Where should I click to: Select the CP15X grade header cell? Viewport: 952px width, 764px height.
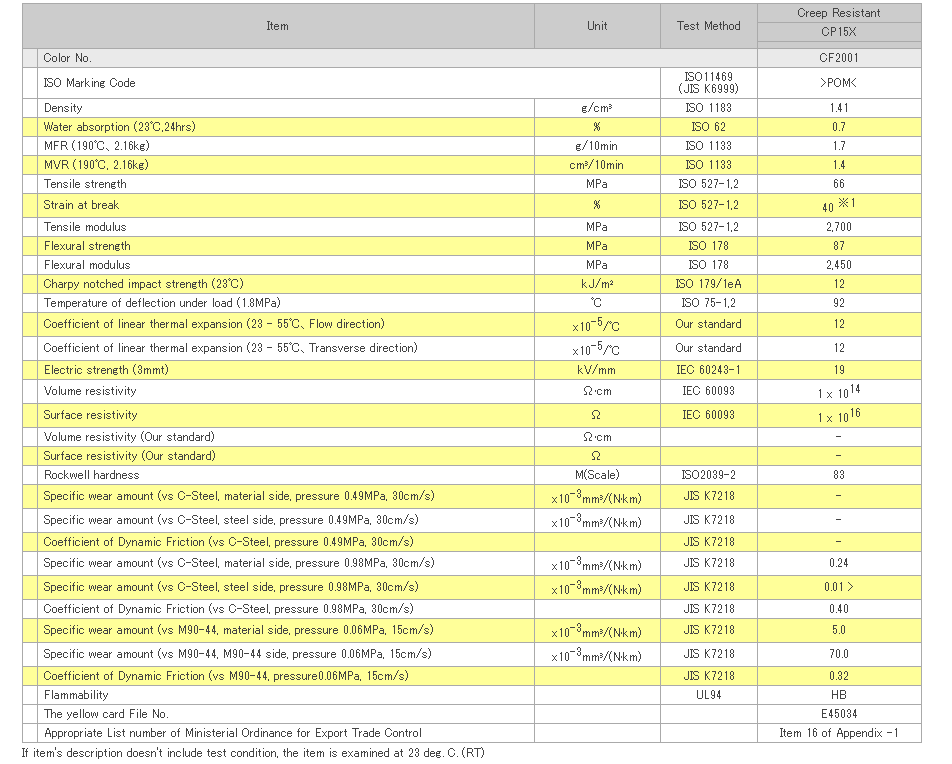pyautogui.click(x=838, y=32)
